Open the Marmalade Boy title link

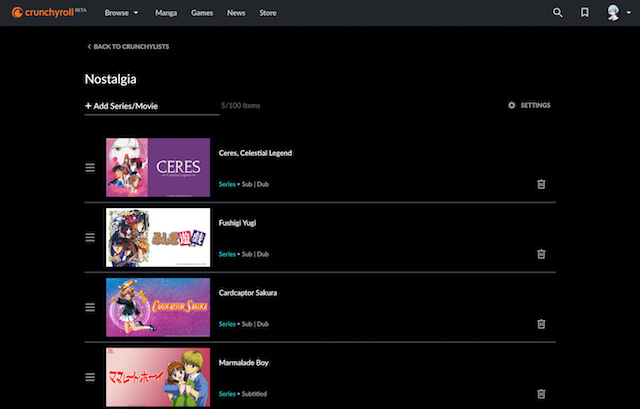(244, 362)
